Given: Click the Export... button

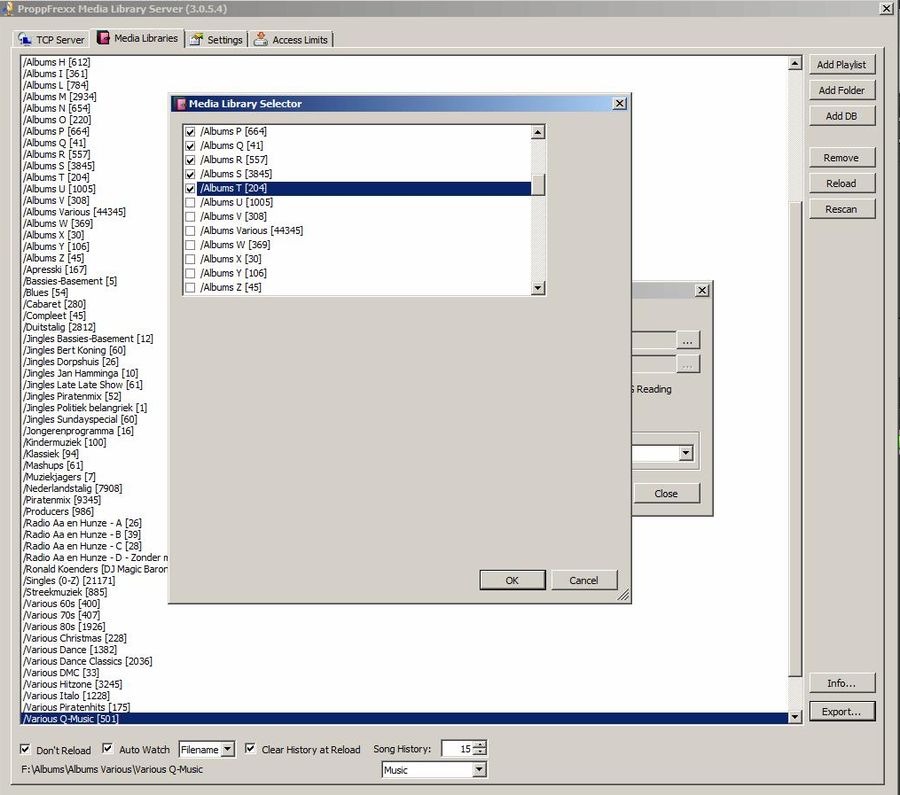Looking at the screenshot, I should (x=841, y=712).
